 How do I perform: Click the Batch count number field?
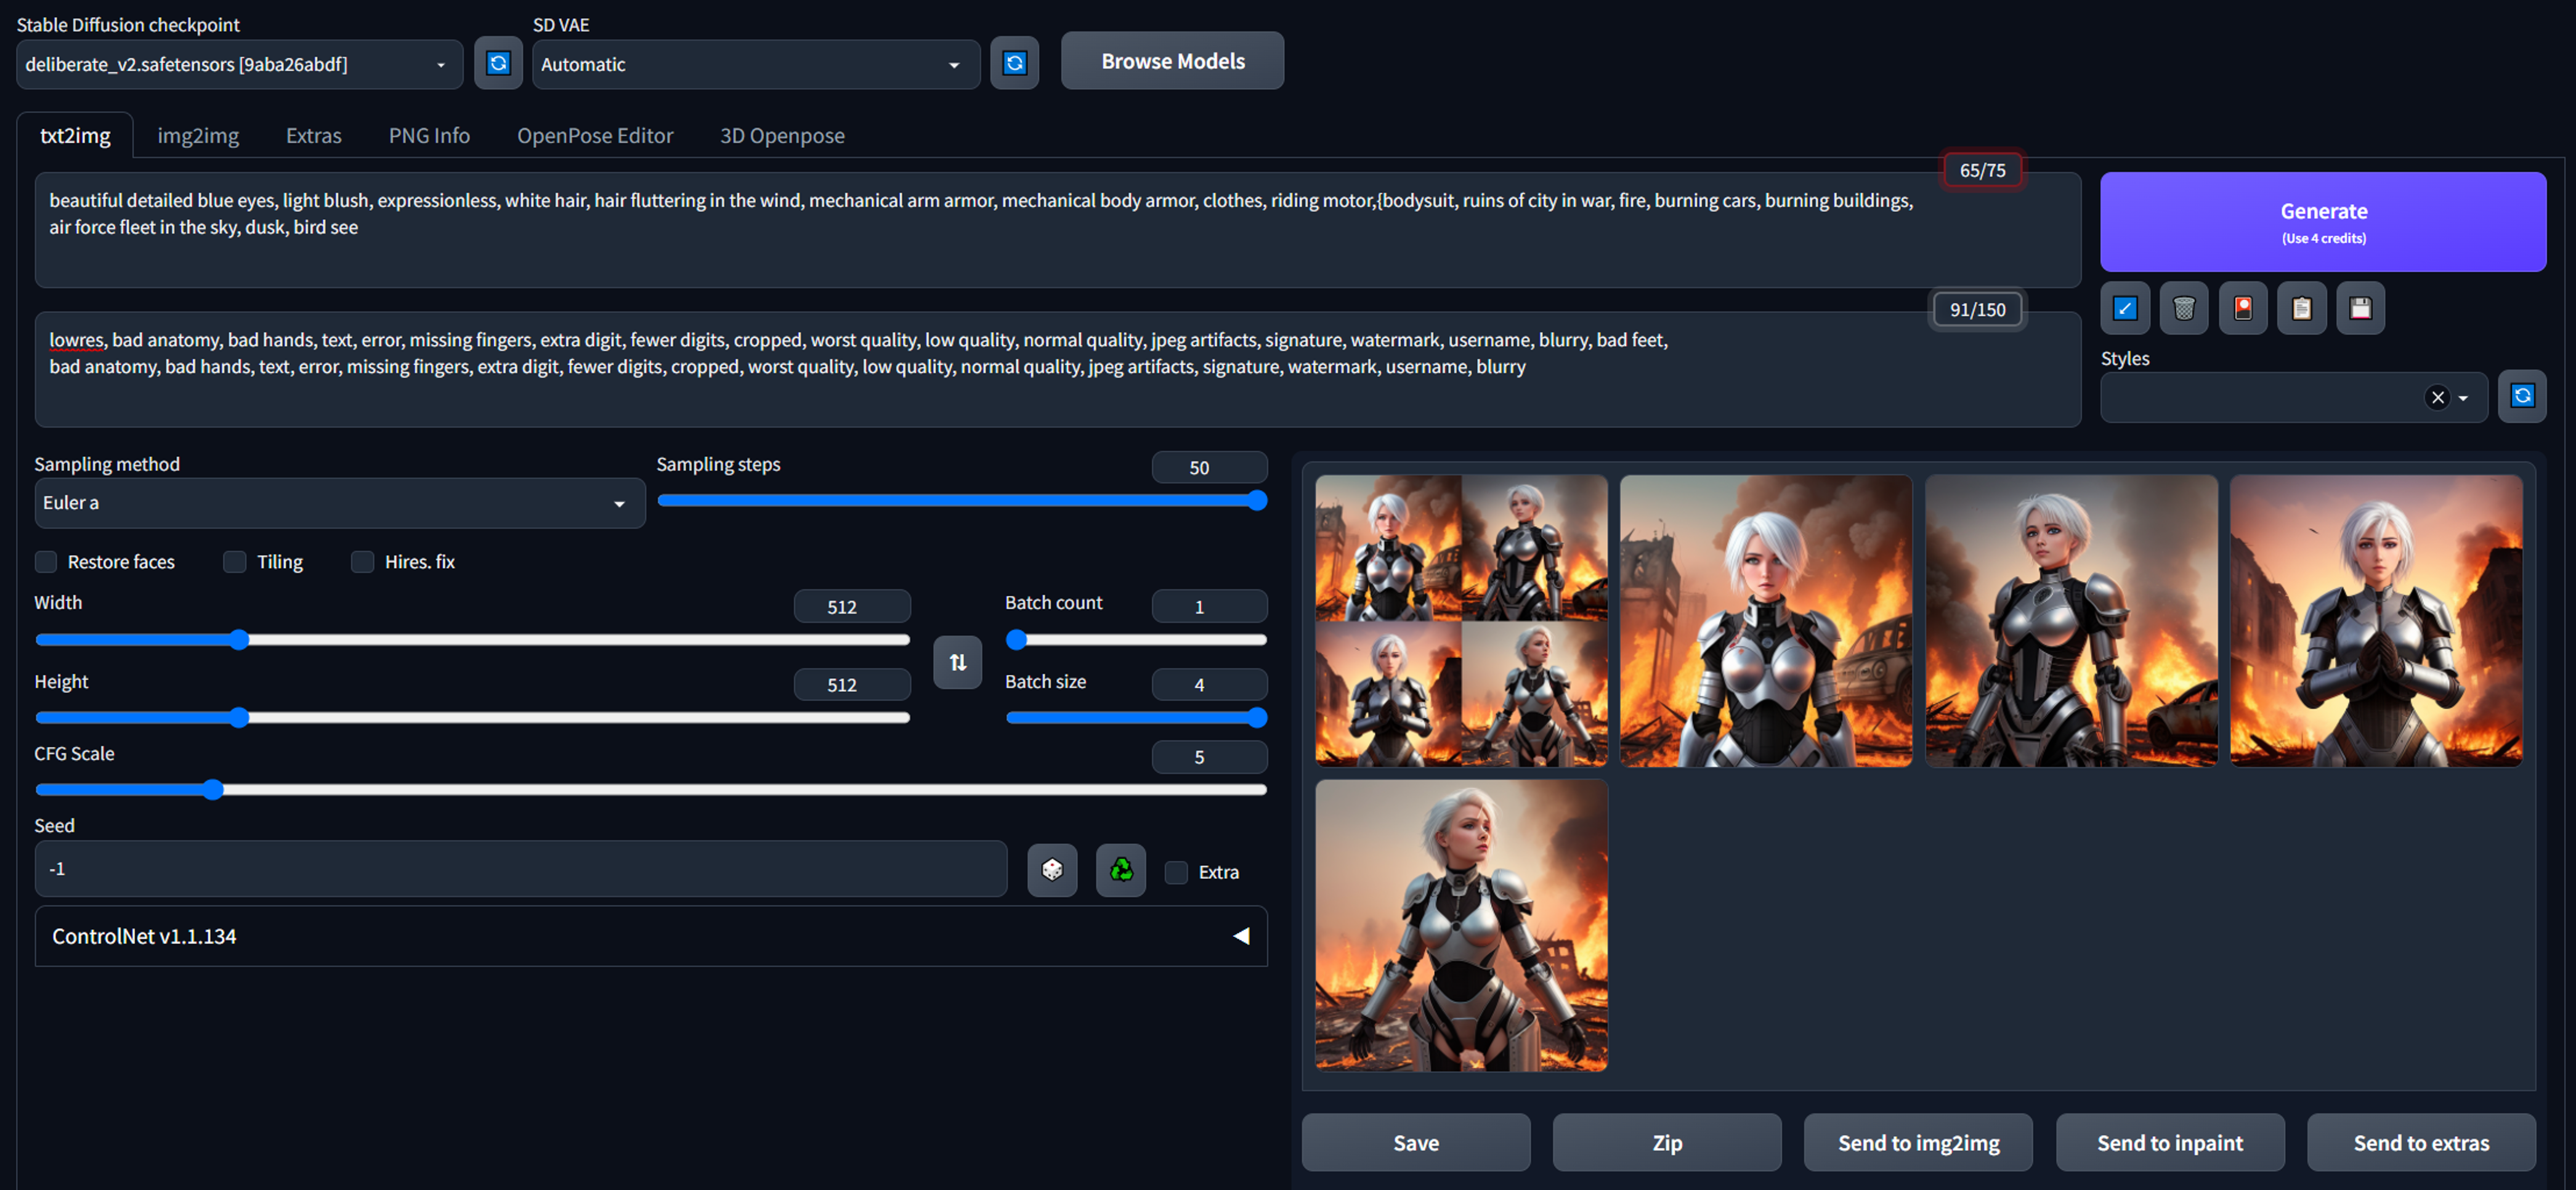point(1209,606)
